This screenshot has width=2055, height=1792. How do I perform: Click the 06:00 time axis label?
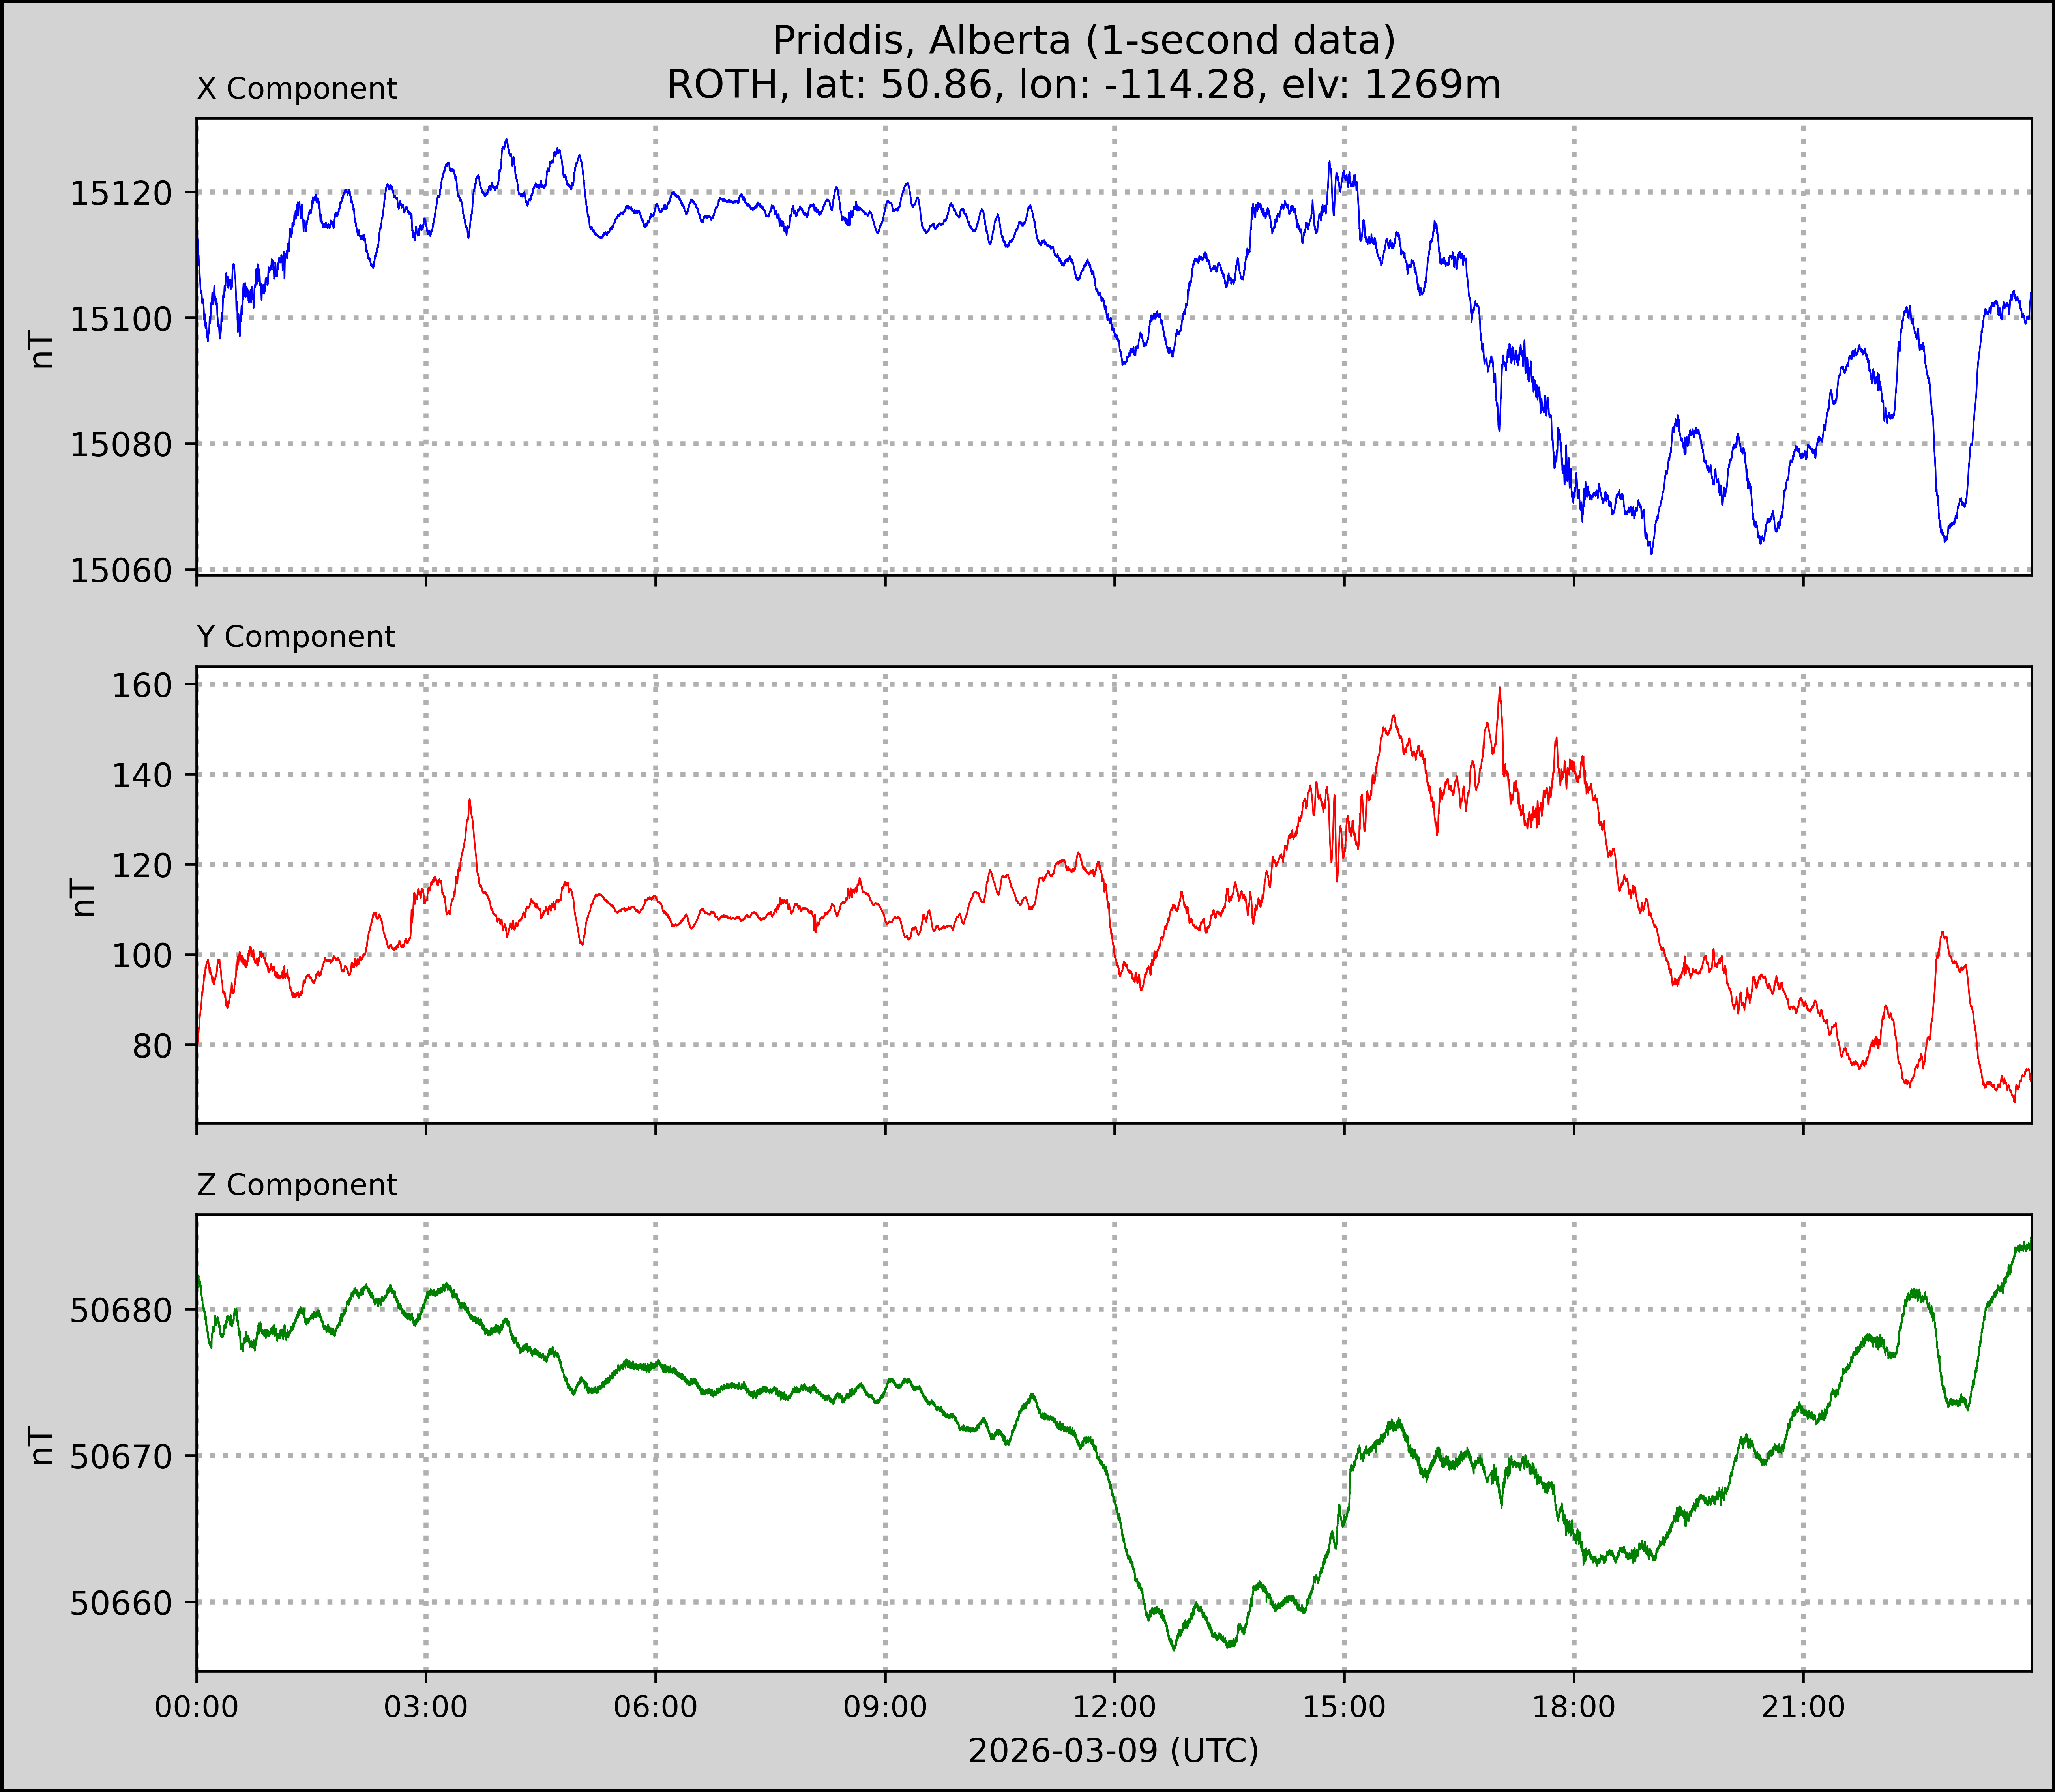[x=656, y=1707]
